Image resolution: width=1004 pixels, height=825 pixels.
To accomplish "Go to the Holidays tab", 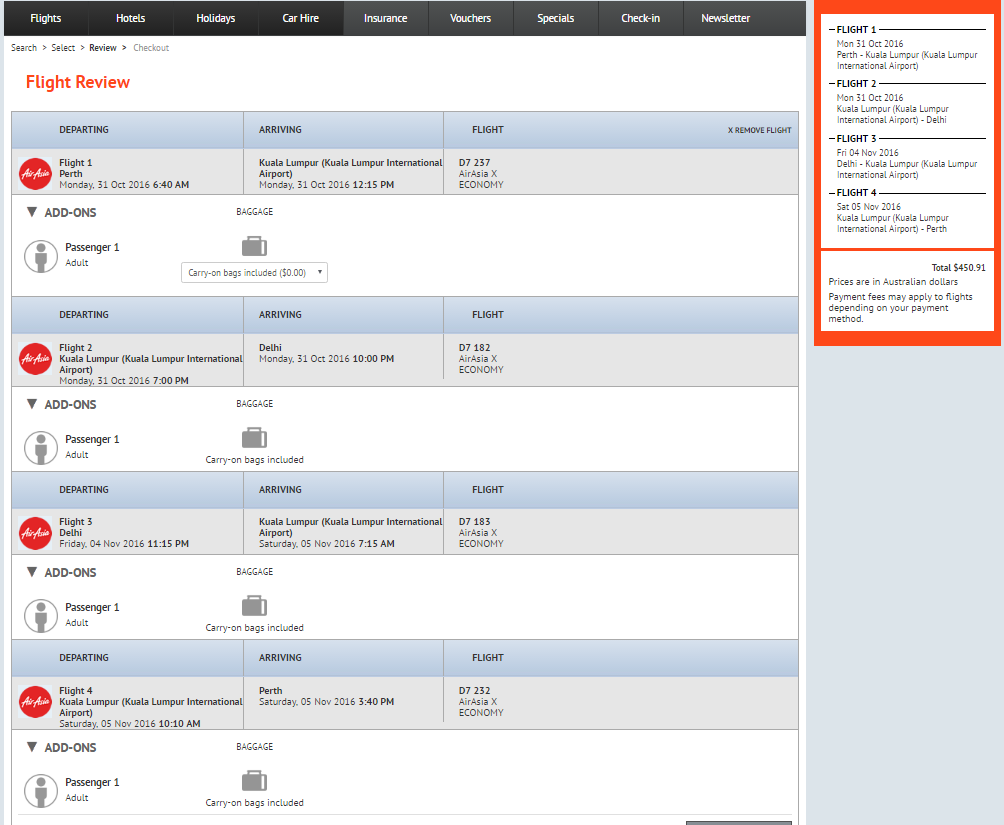I will pyautogui.click(x=216, y=18).
